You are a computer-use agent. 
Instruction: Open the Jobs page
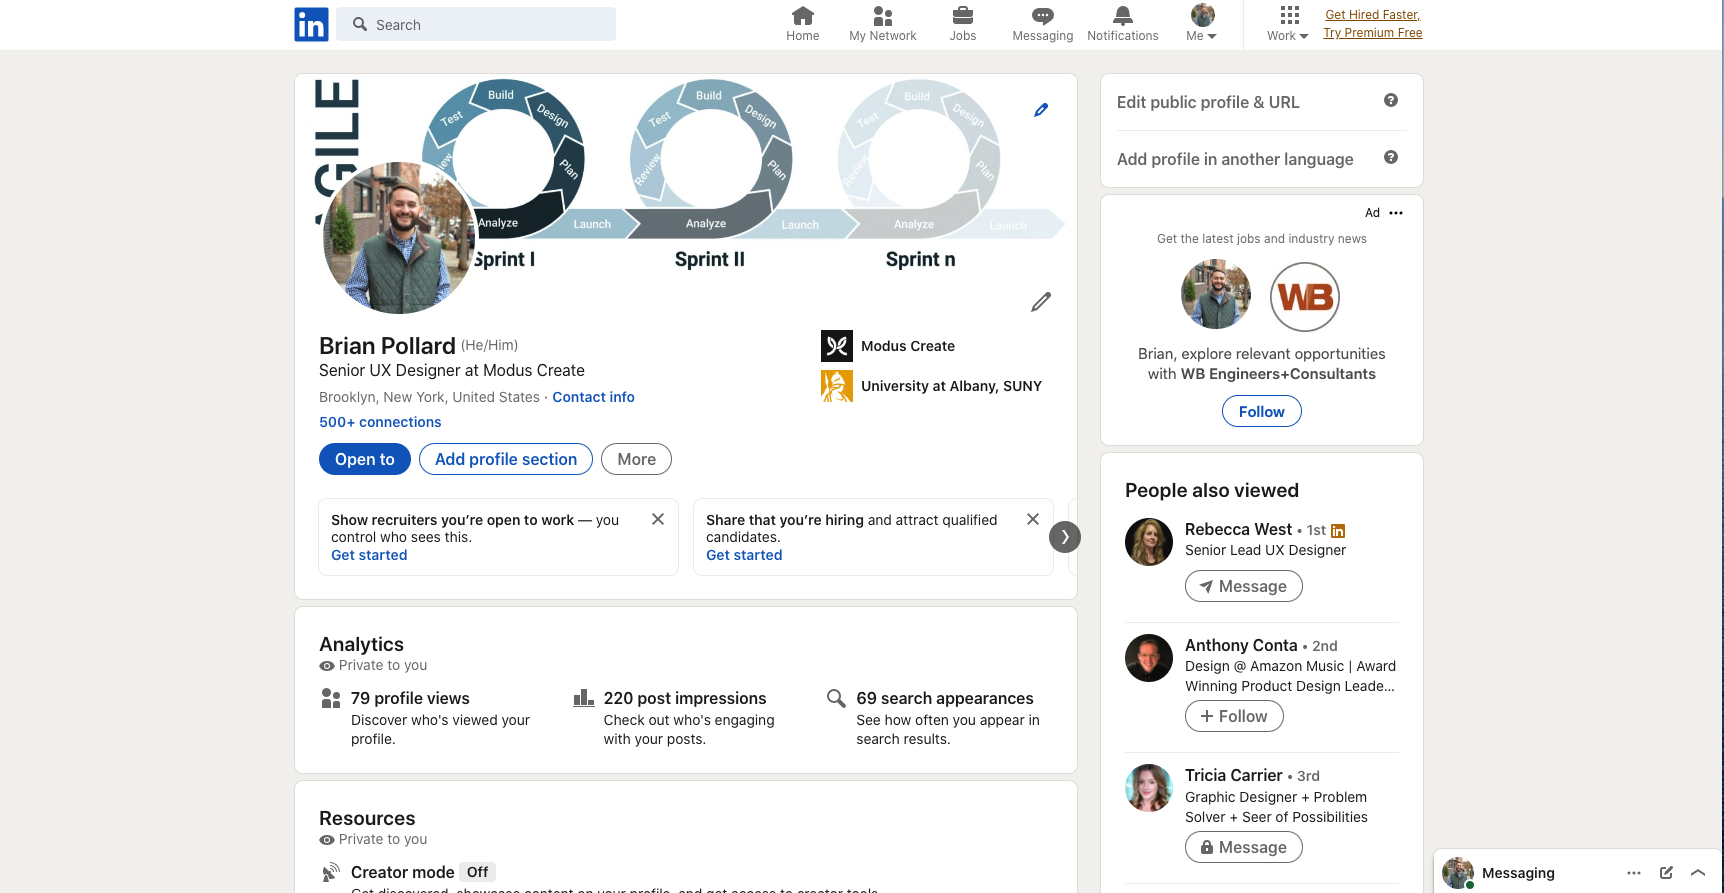pyautogui.click(x=962, y=24)
